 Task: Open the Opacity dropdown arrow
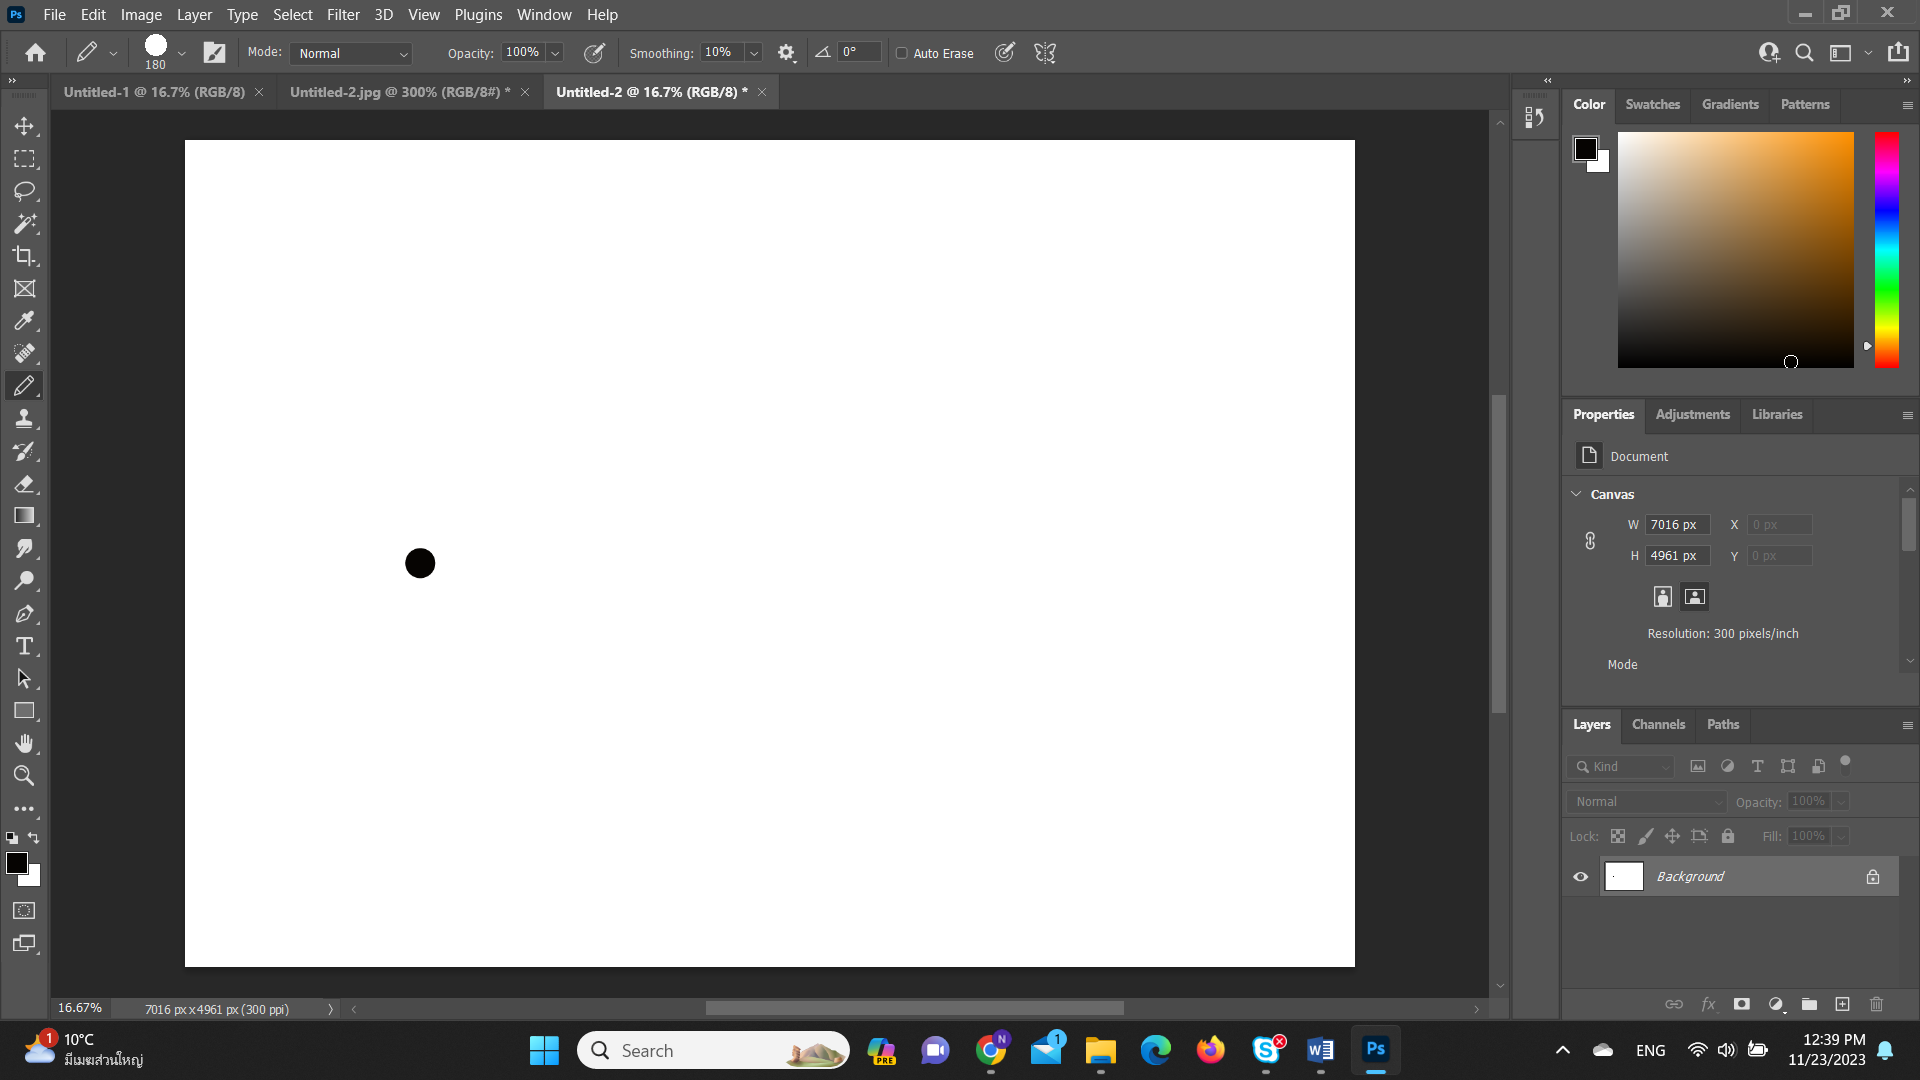pyautogui.click(x=555, y=53)
